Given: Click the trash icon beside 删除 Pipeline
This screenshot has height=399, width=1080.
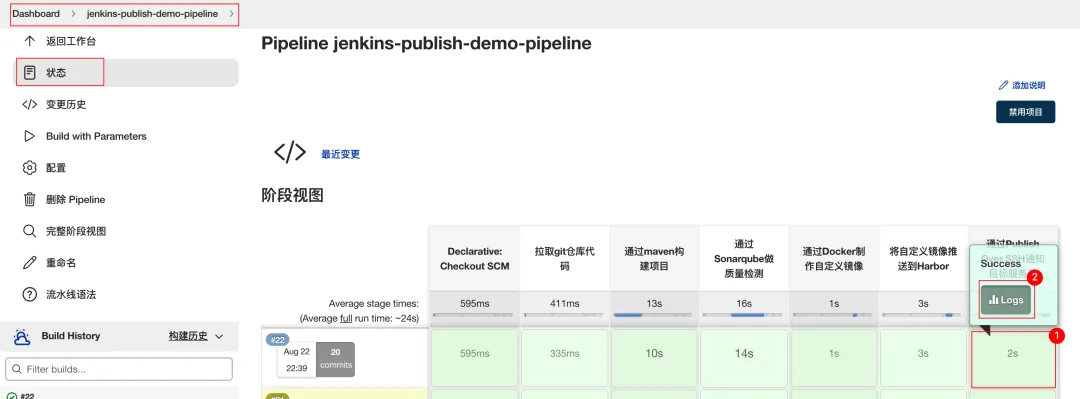Looking at the screenshot, I should pyautogui.click(x=30, y=199).
